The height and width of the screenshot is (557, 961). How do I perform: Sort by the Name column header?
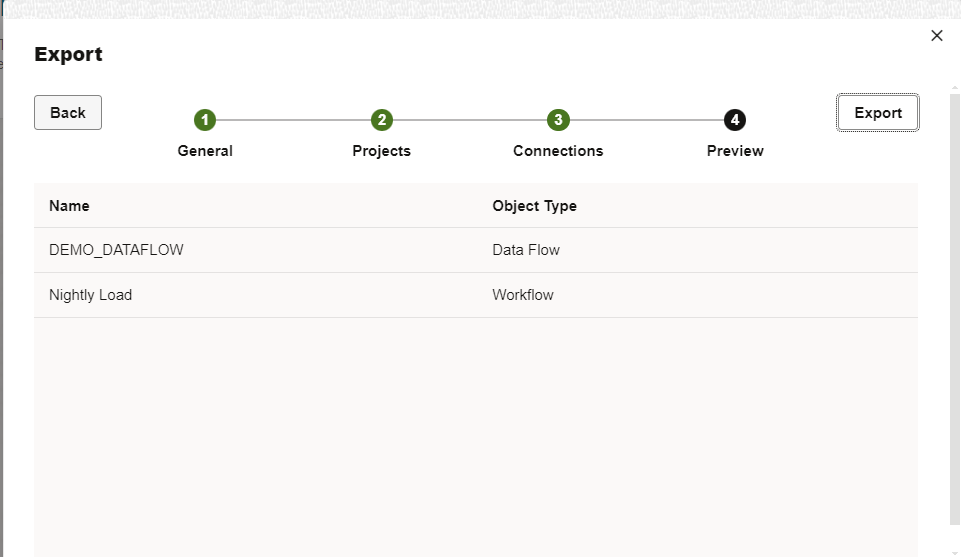[x=69, y=206]
